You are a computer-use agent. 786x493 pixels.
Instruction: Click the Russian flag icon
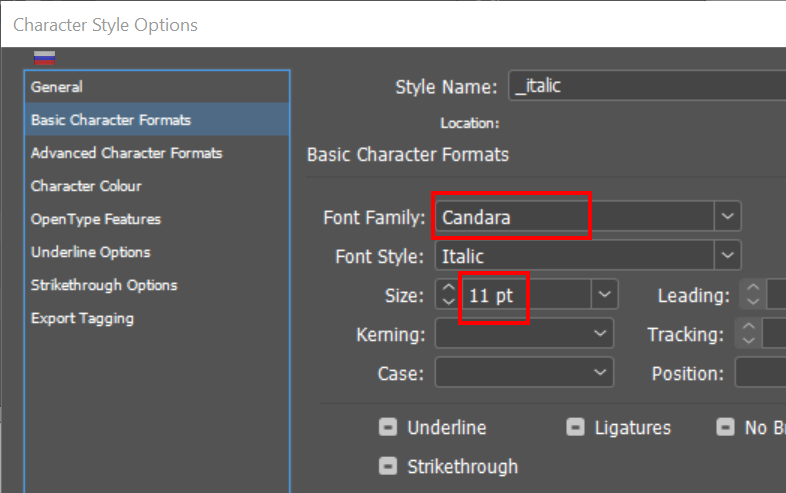(44, 58)
